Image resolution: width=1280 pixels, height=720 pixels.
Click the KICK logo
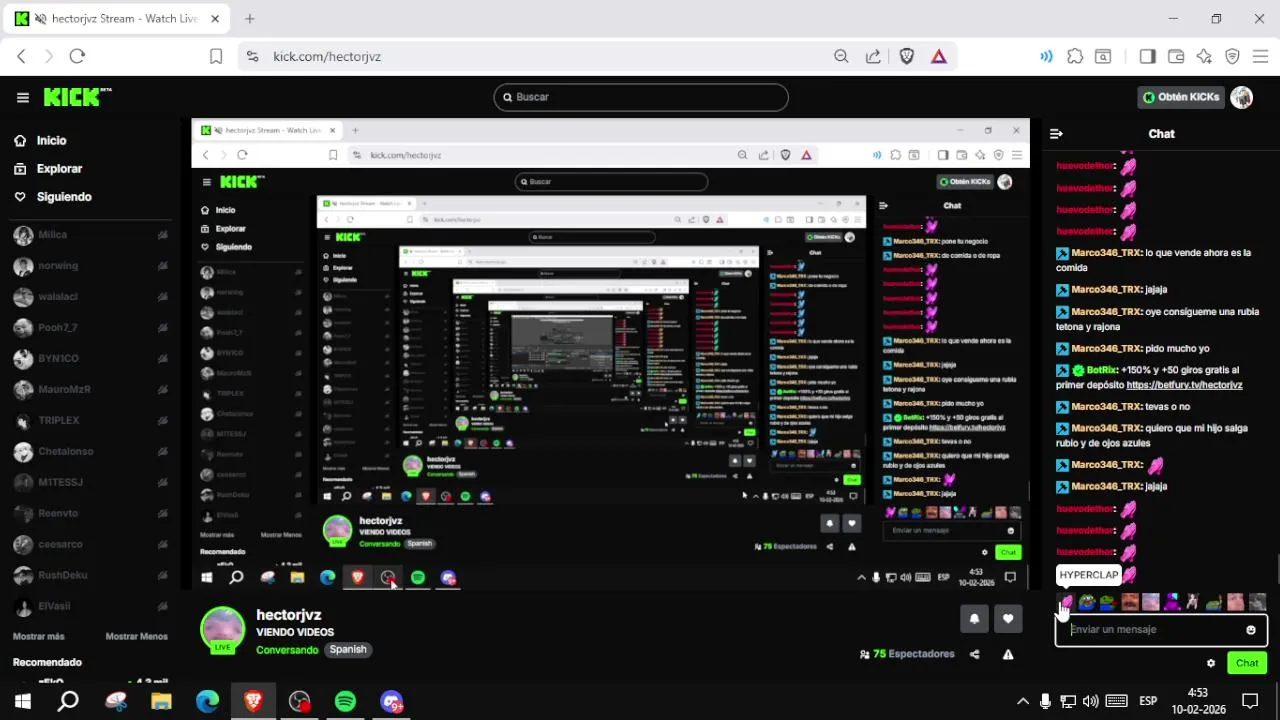click(x=77, y=97)
